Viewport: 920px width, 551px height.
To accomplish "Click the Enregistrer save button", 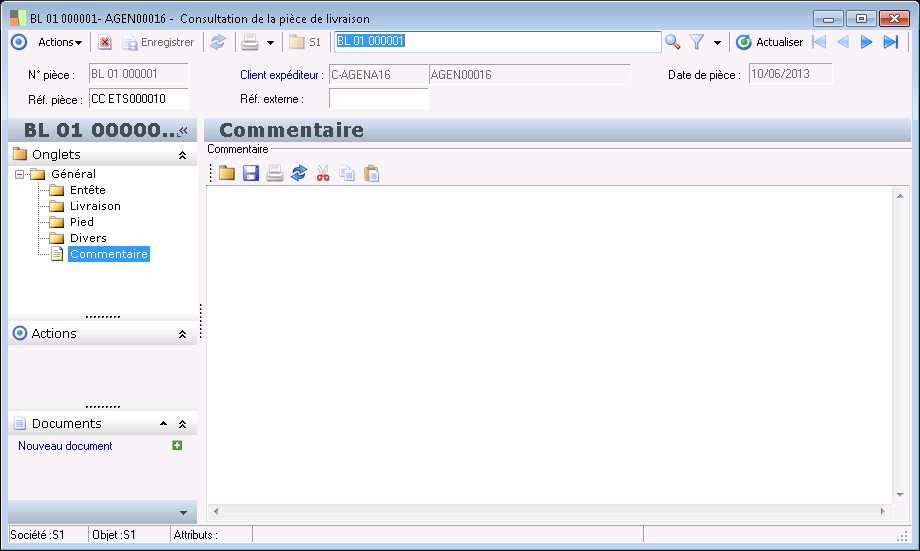I will tap(158, 42).
